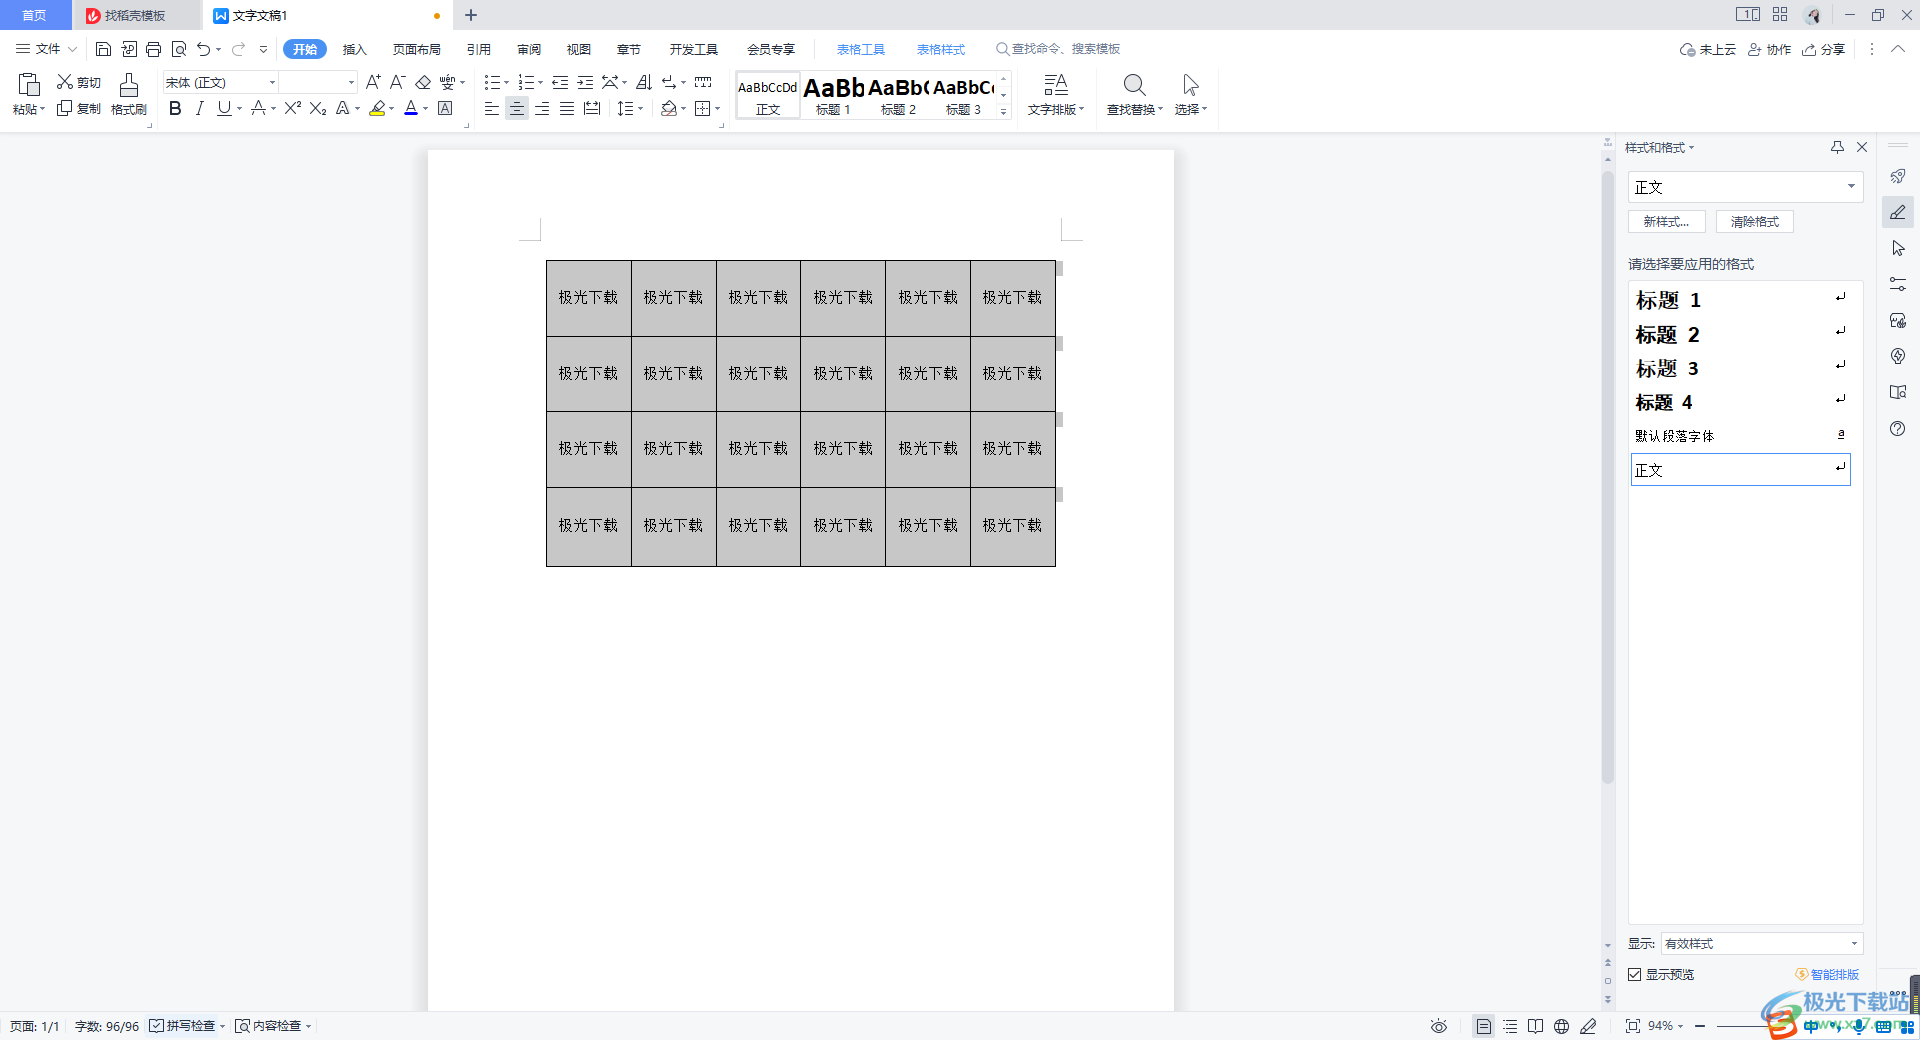Activate the Format Painter (格式刷)
Screen dimensions: 1920x1040
tap(129, 94)
